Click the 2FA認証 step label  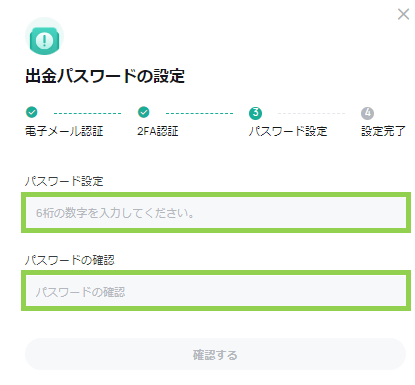pos(158,131)
